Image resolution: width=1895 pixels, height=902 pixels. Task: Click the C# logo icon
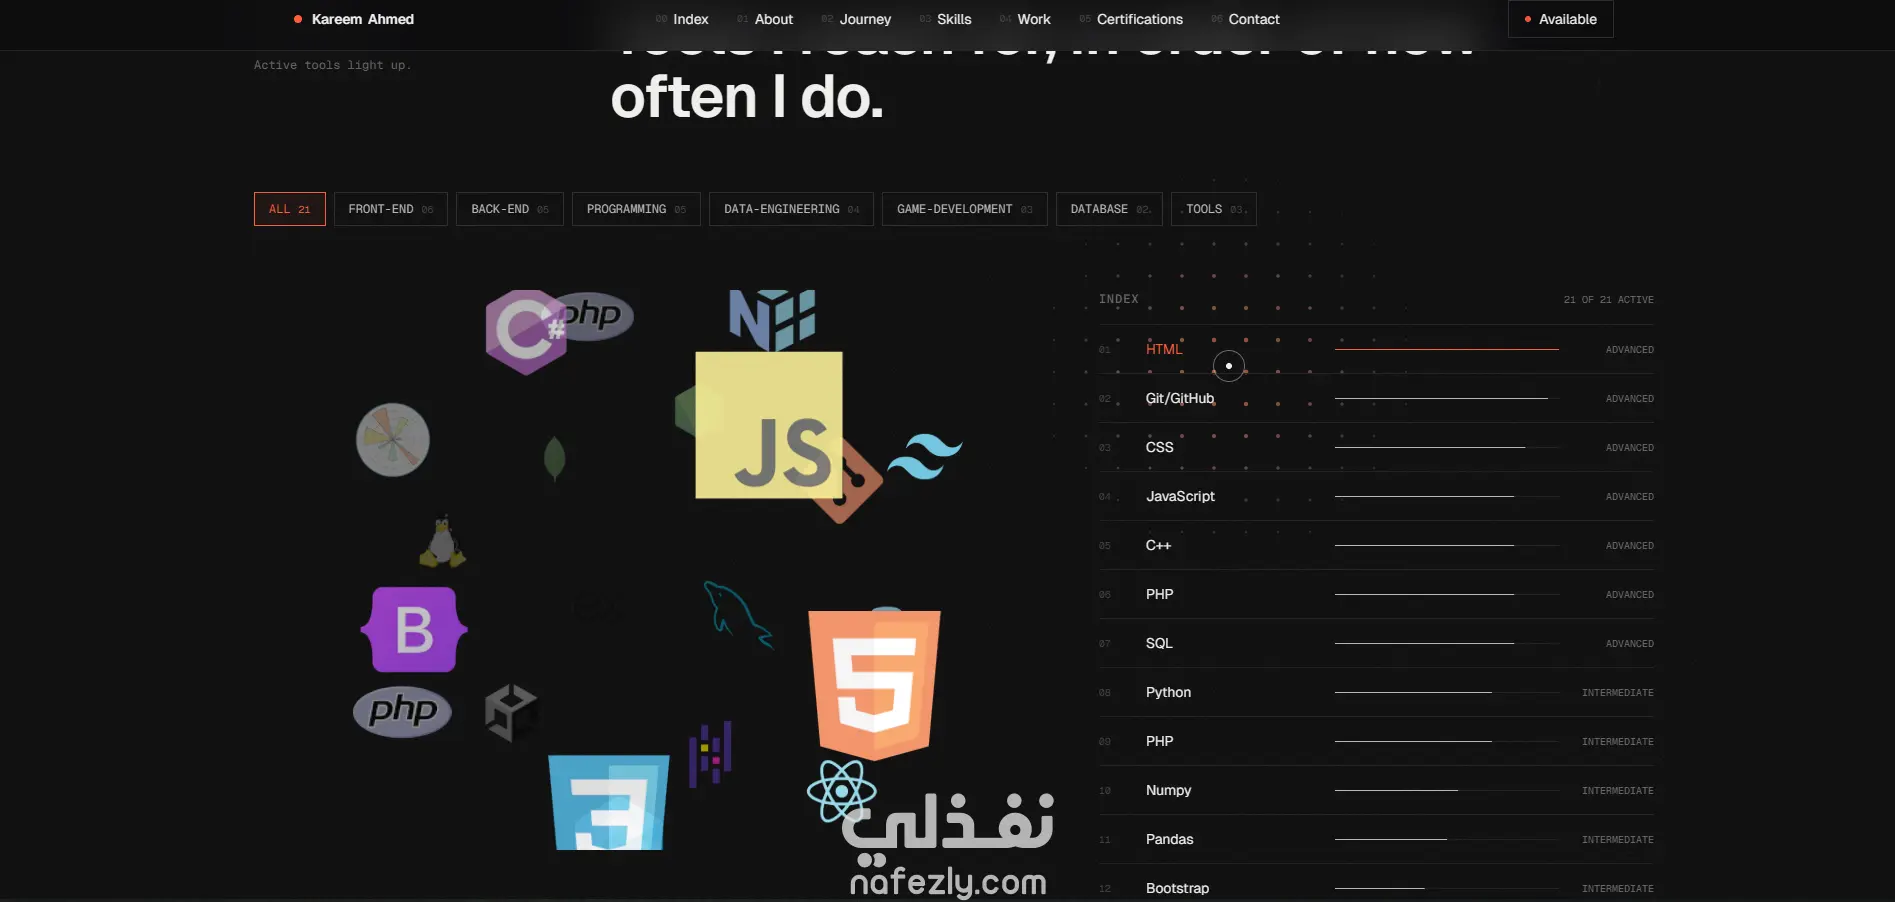click(x=525, y=332)
